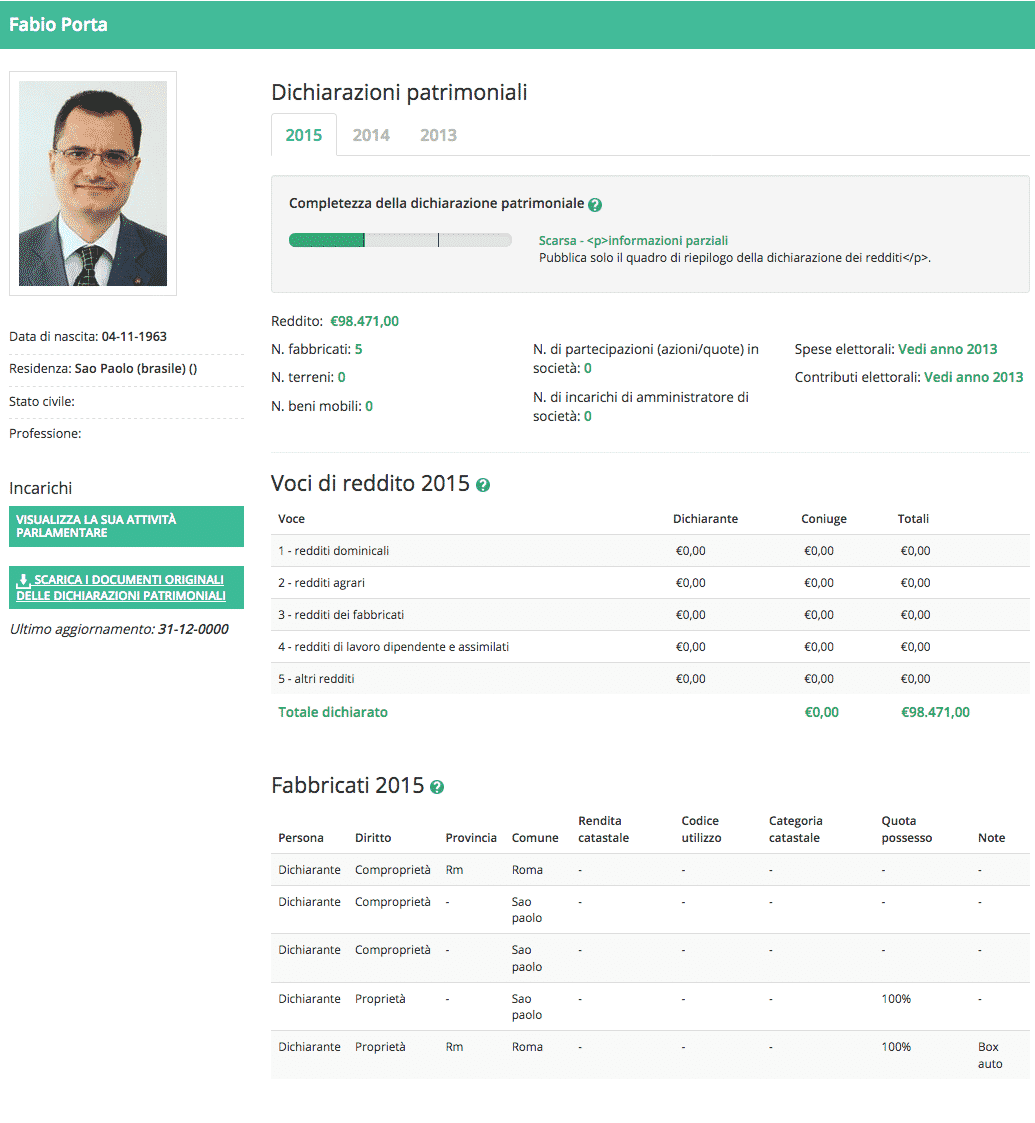
Task: Click Professione label in sidebar
Action: pyautogui.click(x=45, y=434)
